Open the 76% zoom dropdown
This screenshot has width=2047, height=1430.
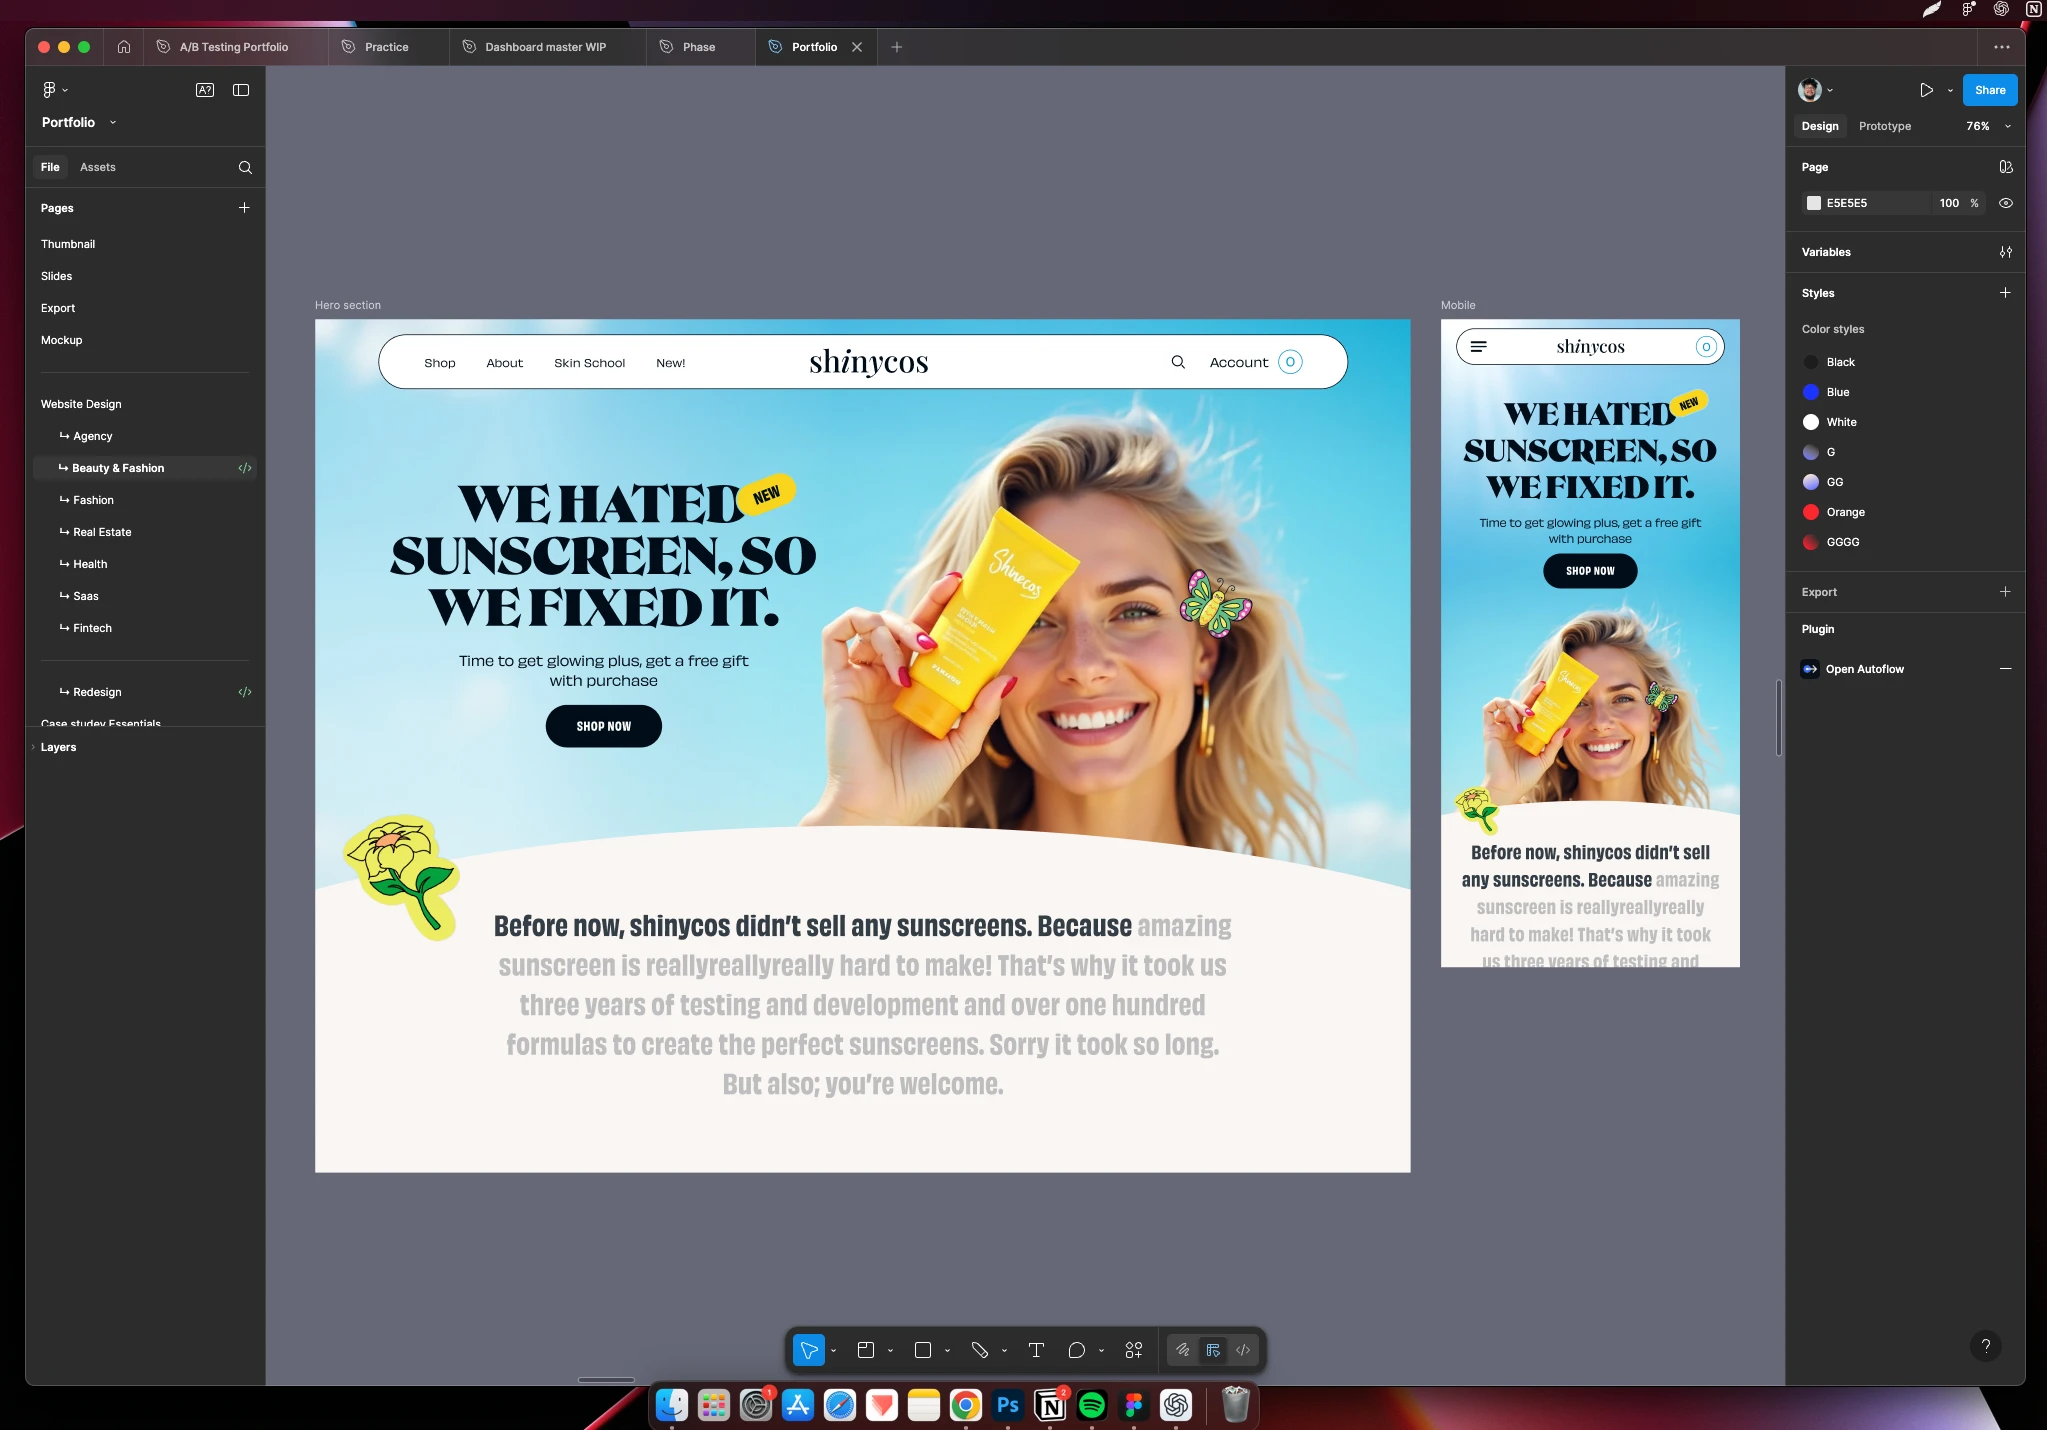[x=1989, y=126]
